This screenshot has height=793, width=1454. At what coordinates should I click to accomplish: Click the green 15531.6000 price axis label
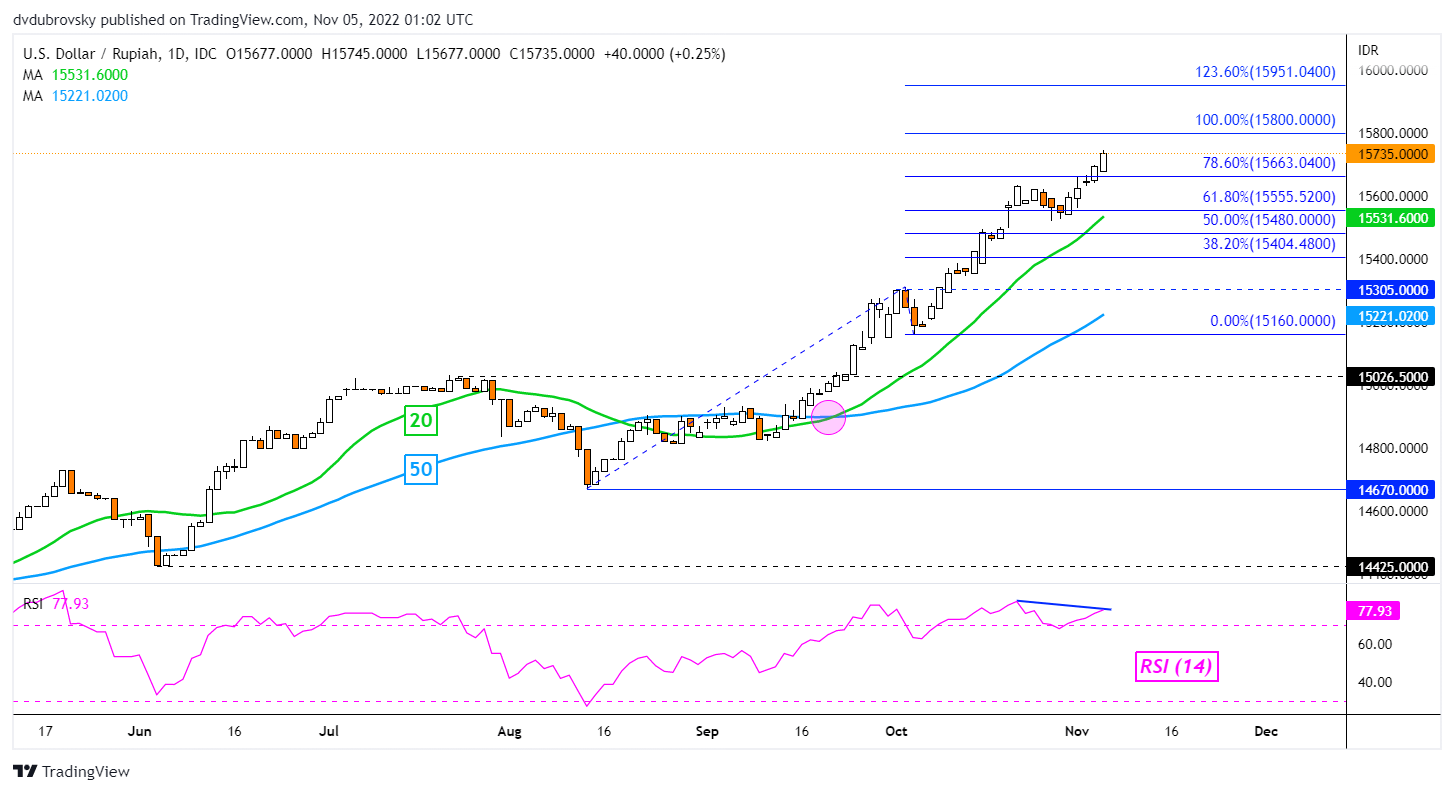click(x=1391, y=217)
